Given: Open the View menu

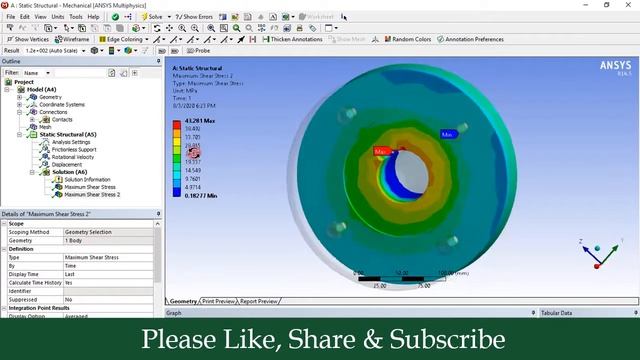Looking at the screenshot, I should [40, 17].
